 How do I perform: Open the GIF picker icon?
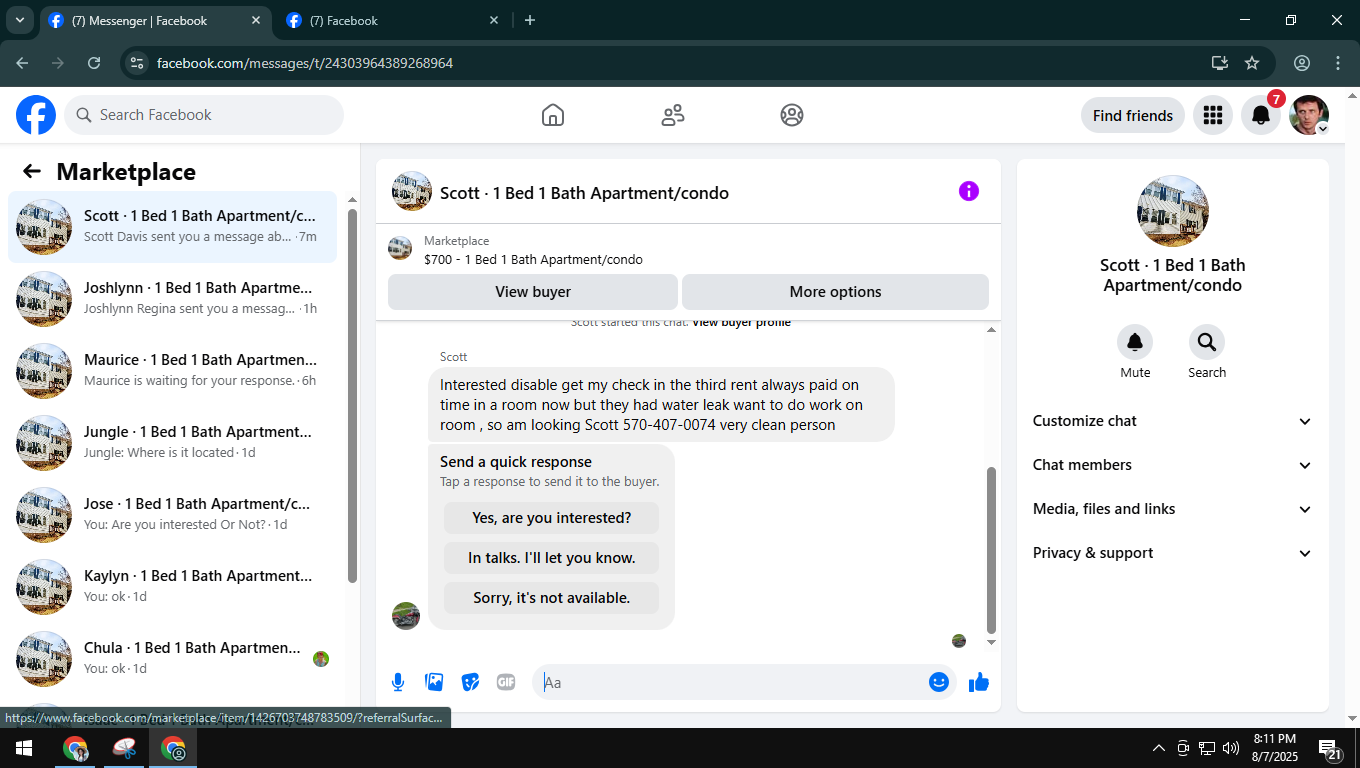[x=506, y=682]
